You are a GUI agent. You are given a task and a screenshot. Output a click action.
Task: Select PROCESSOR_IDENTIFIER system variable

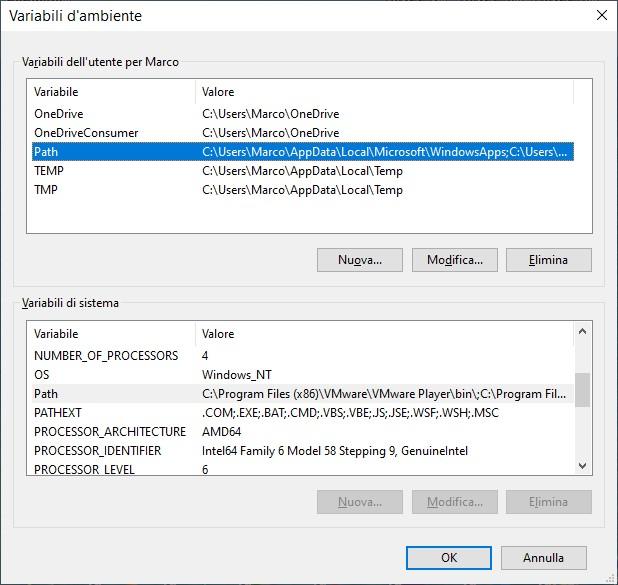point(106,451)
